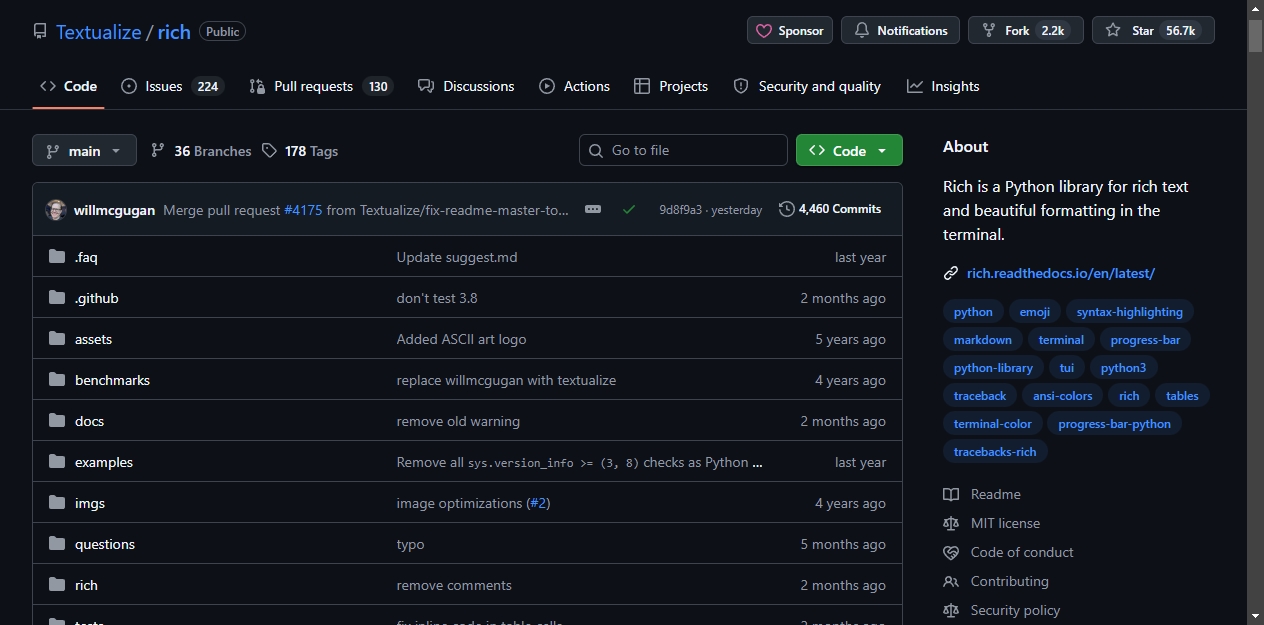Viewport: 1264px width, 625px height.
Task: Select the syntax-highlighting topic tag
Action: click(x=1129, y=312)
